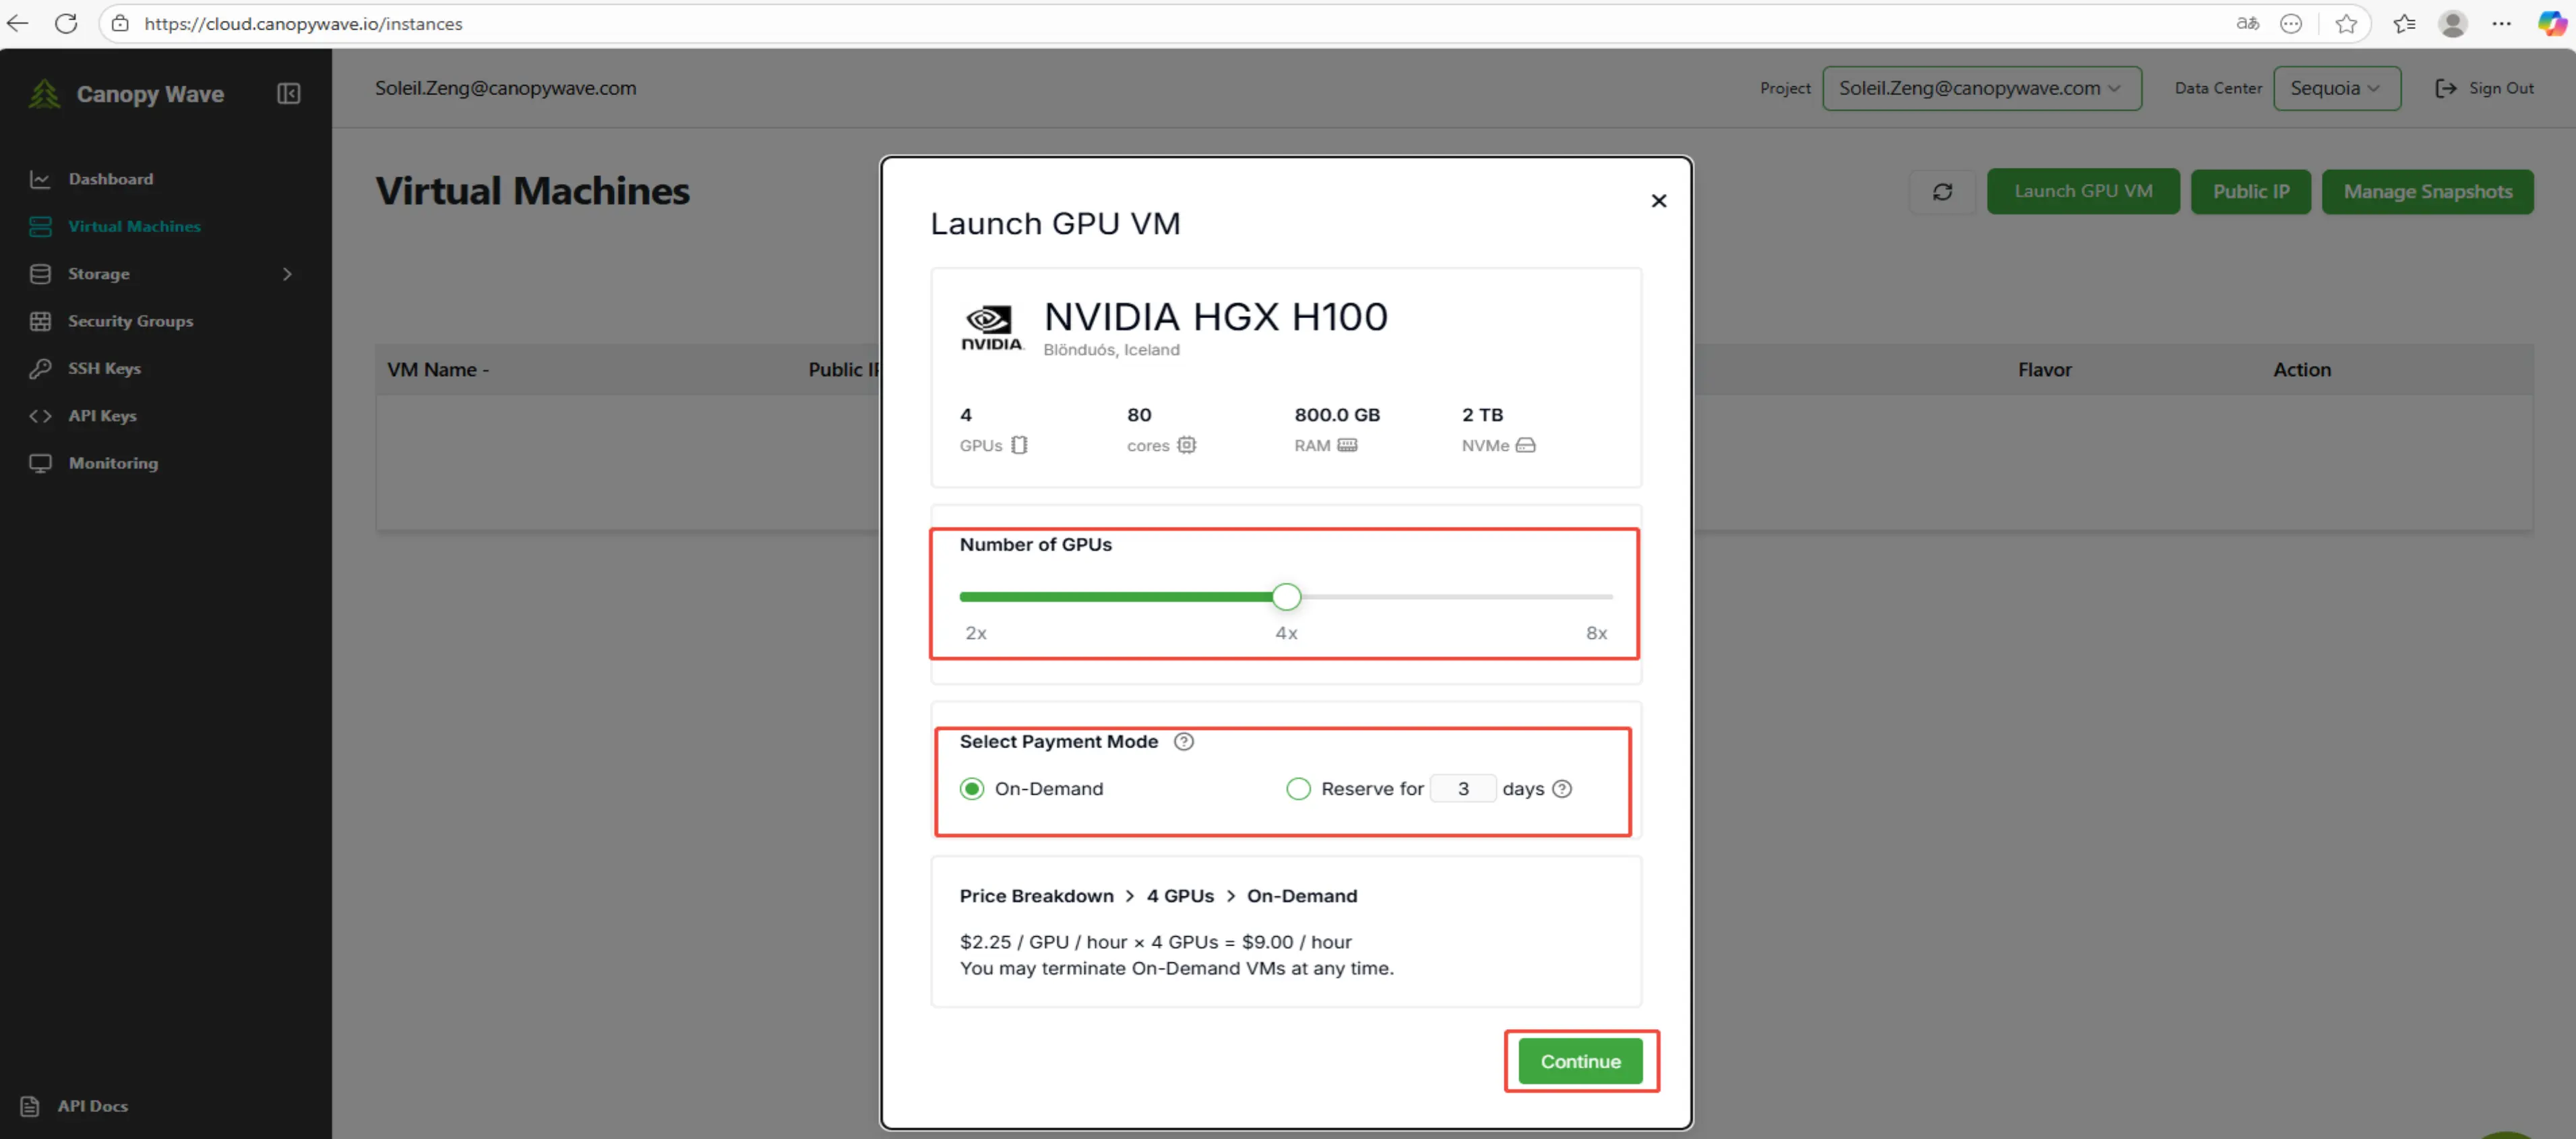Collapse the sidebar with the panel toggle icon
This screenshot has height=1139, width=2576.
click(x=288, y=94)
